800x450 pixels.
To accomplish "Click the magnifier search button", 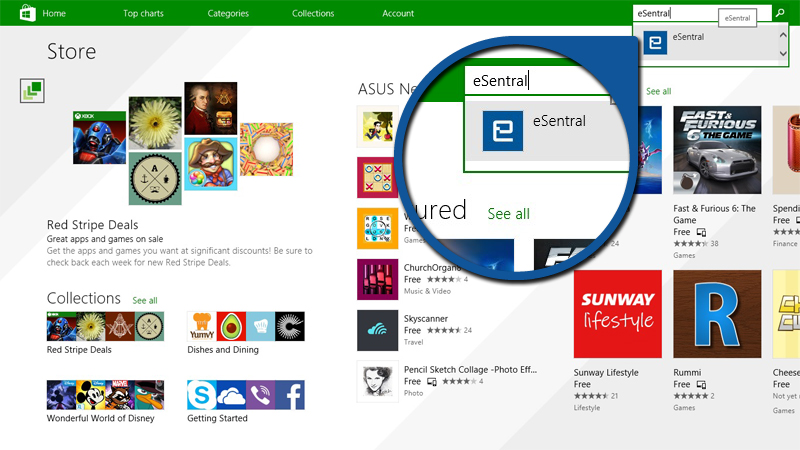I will coord(780,13).
